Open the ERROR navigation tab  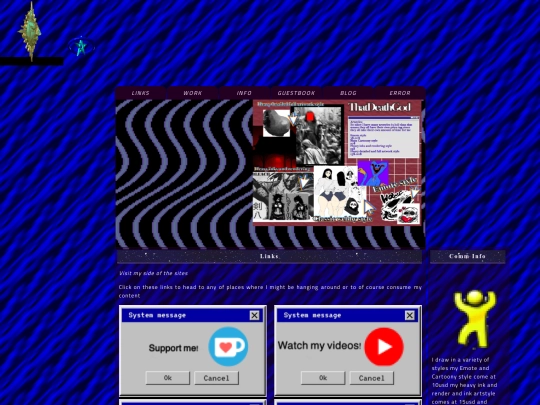pos(400,93)
